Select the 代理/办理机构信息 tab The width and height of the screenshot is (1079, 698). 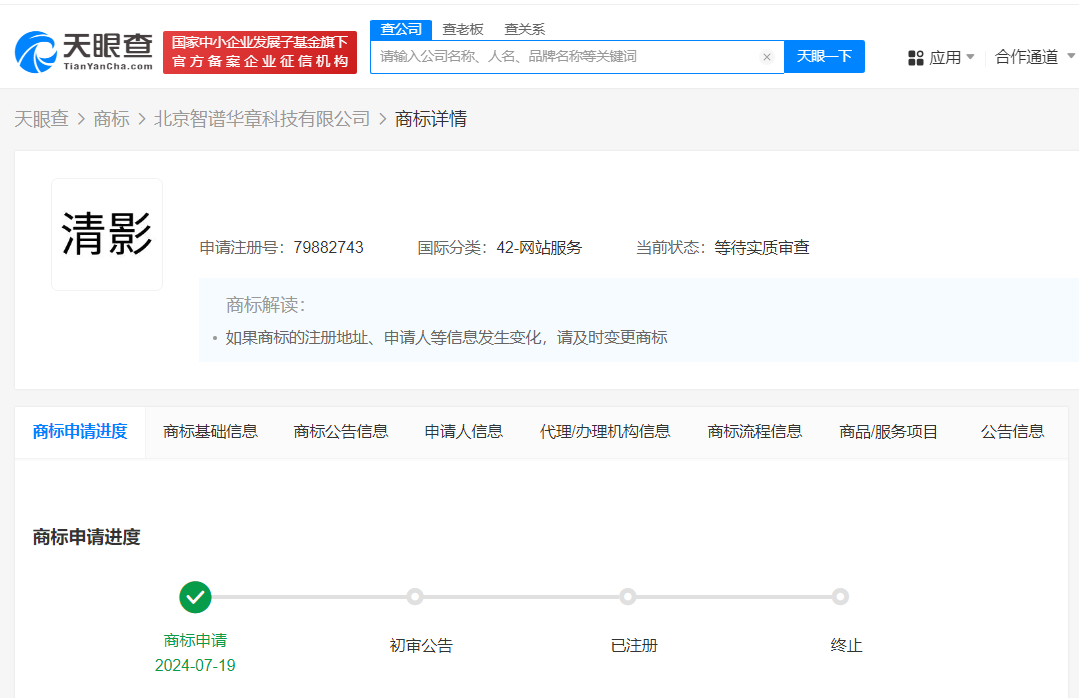pyautogui.click(x=605, y=431)
